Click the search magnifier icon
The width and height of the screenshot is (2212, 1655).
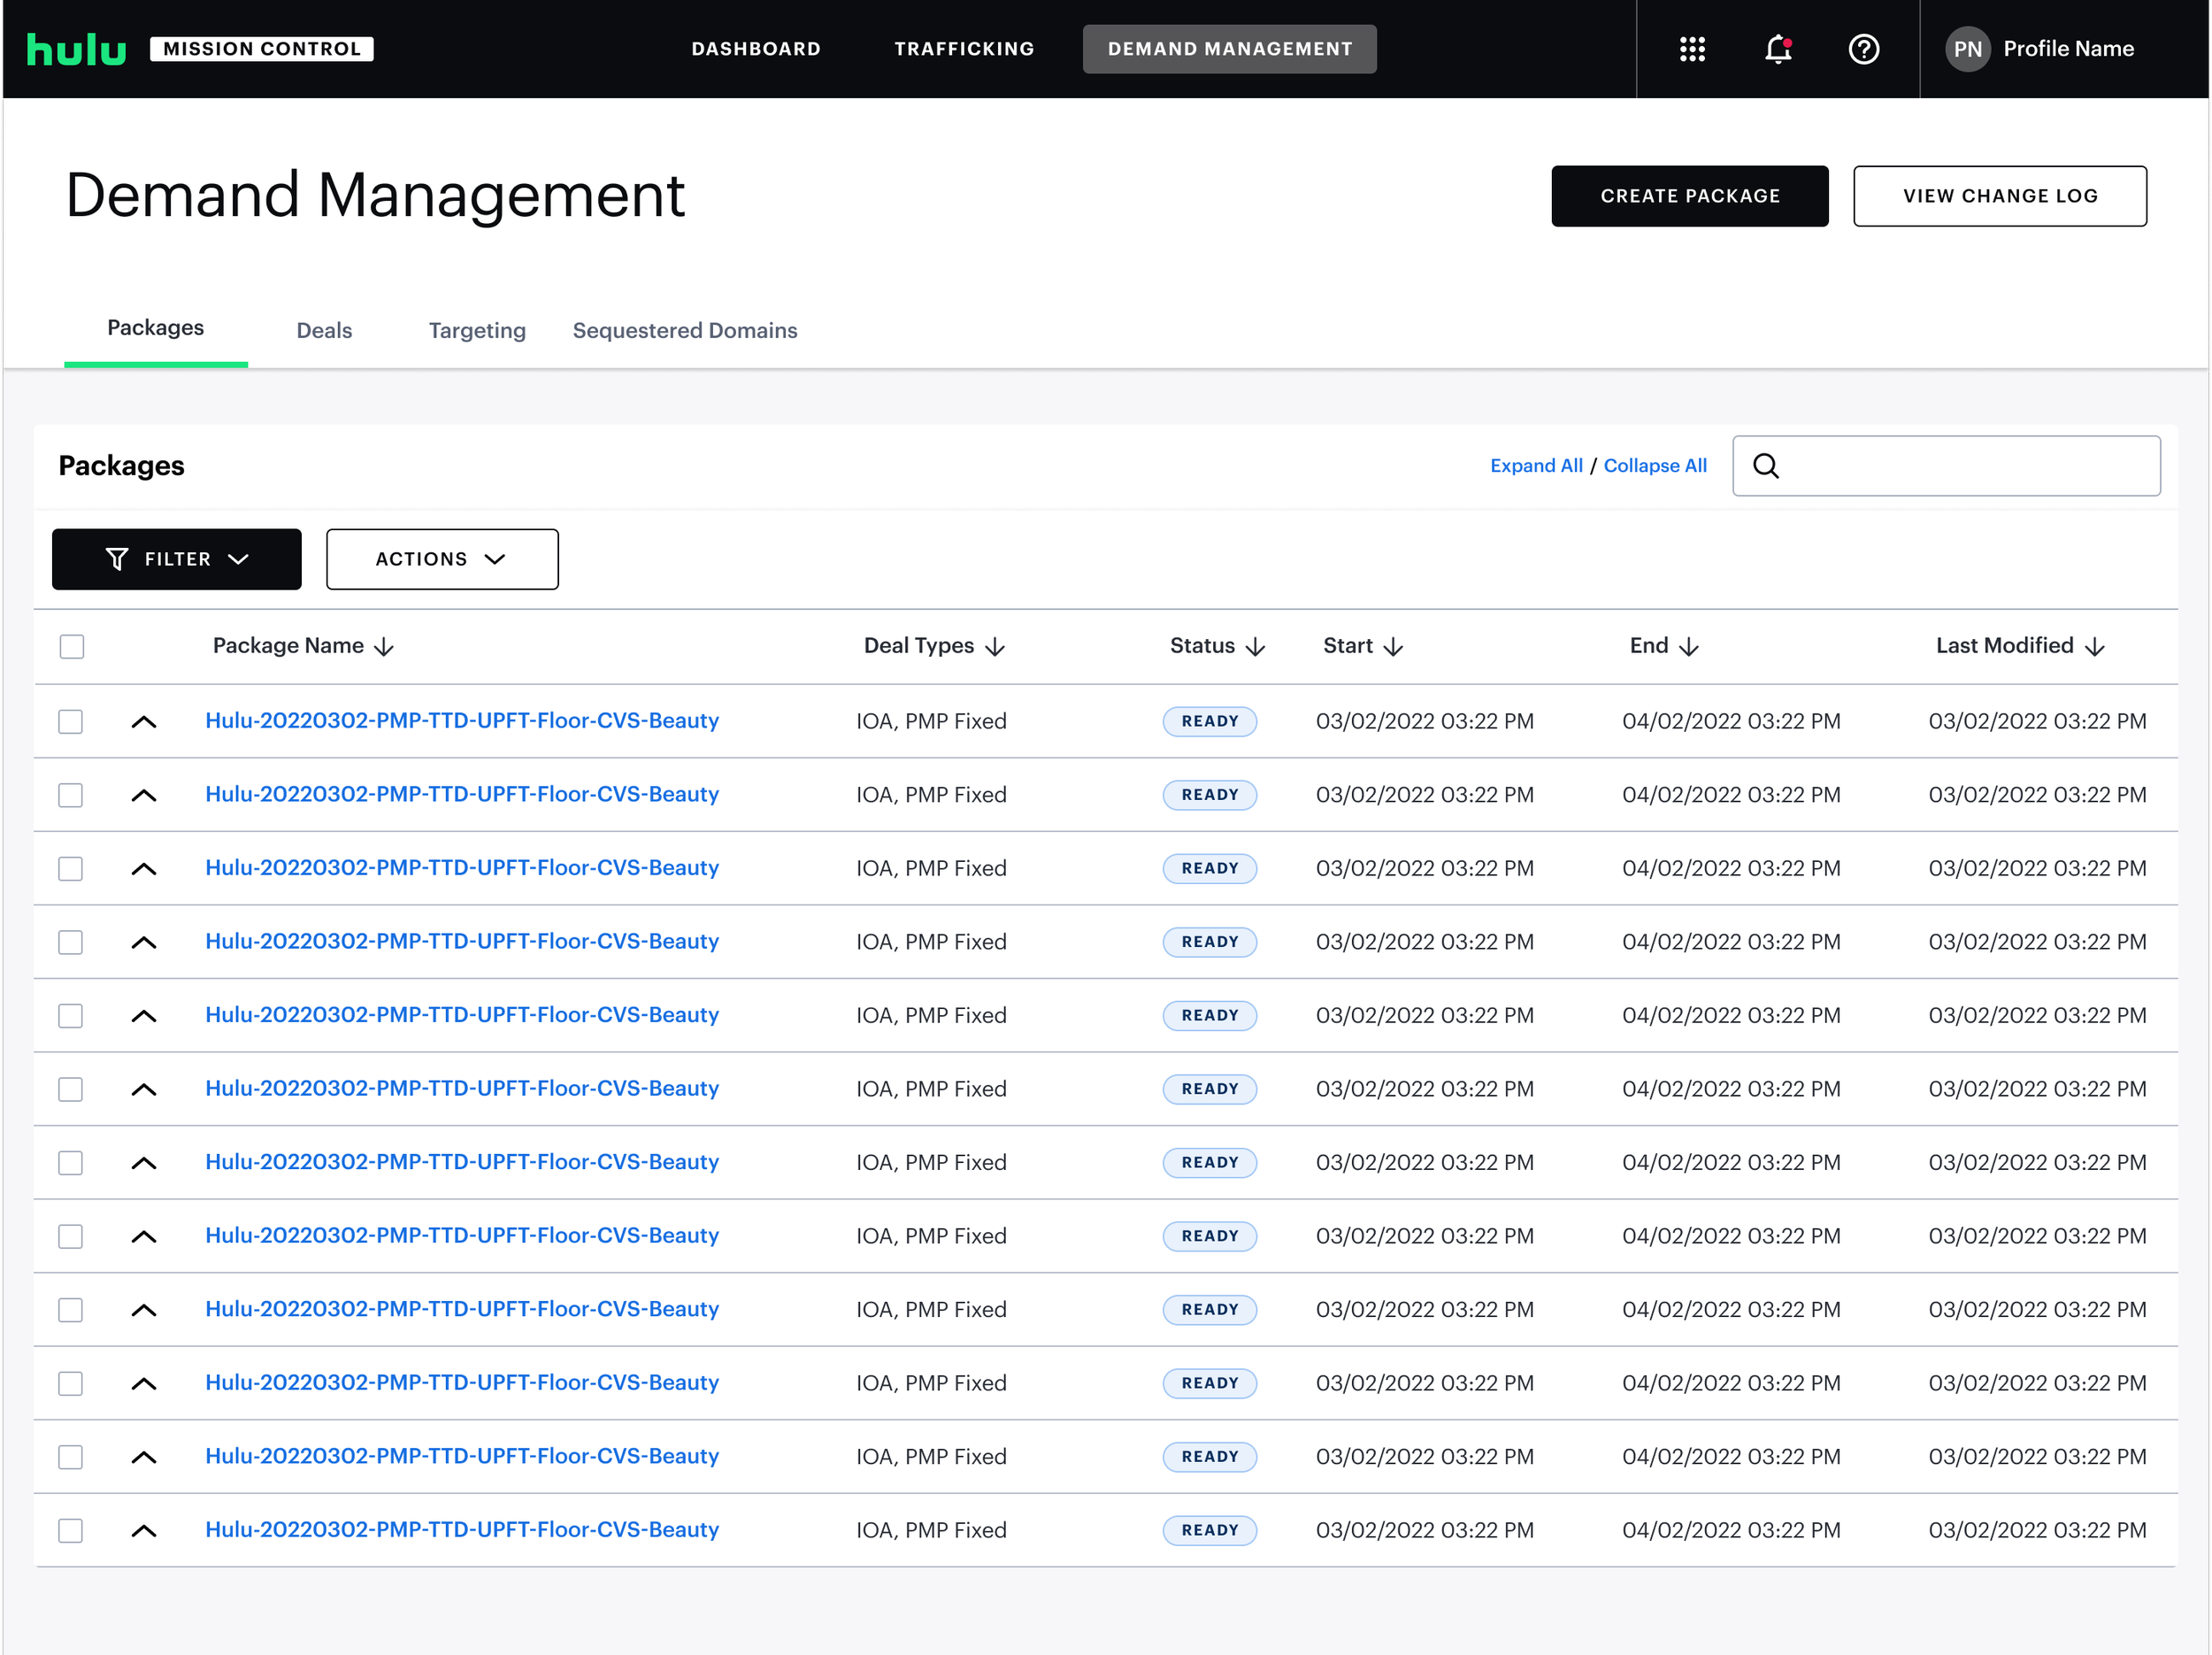pyautogui.click(x=1766, y=466)
